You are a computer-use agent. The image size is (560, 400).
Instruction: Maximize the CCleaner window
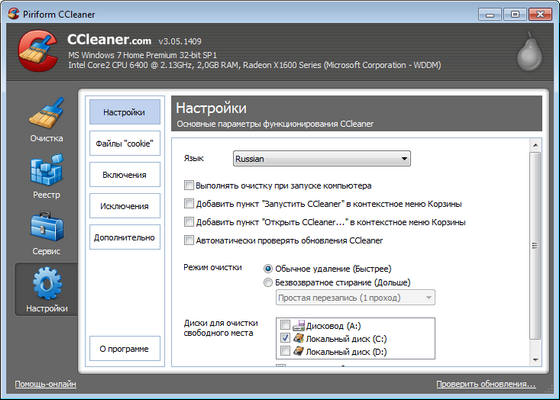[x=515, y=15]
